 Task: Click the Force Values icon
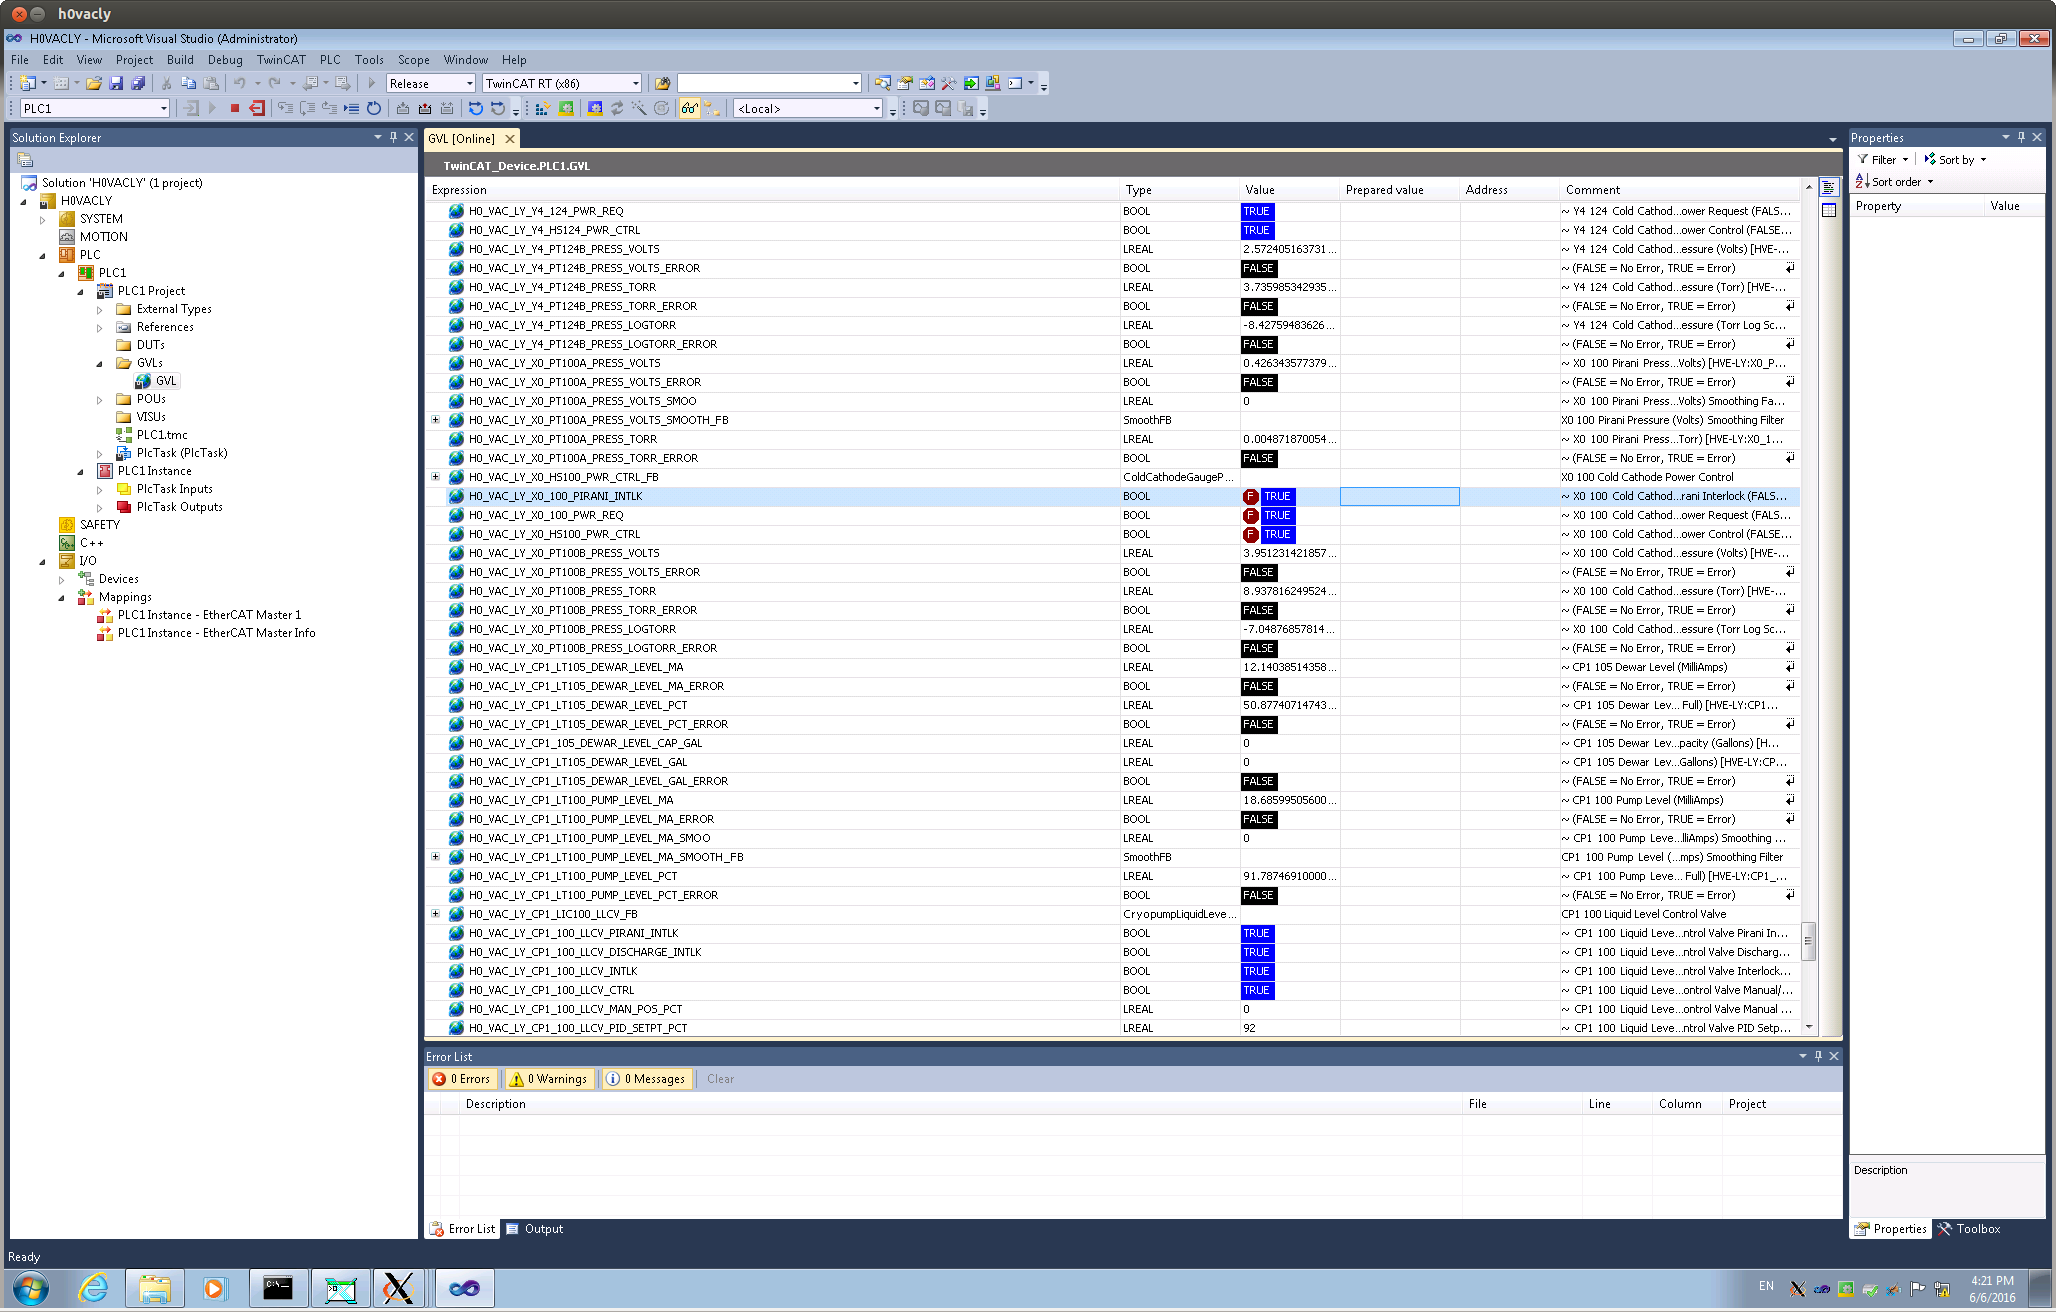(x=425, y=109)
